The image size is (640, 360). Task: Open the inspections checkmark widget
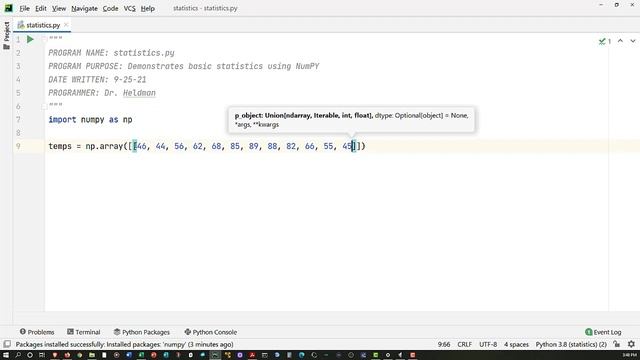(x=605, y=41)
